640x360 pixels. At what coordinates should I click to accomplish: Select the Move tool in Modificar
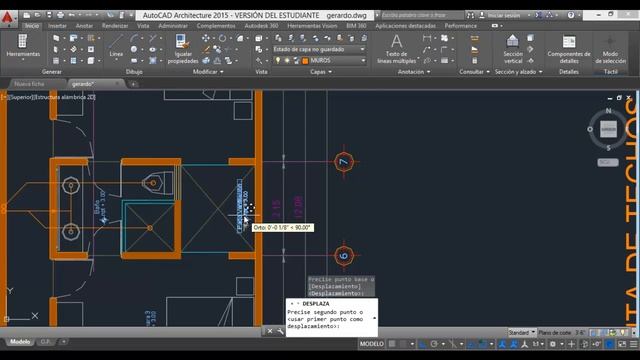click(206, 38)
